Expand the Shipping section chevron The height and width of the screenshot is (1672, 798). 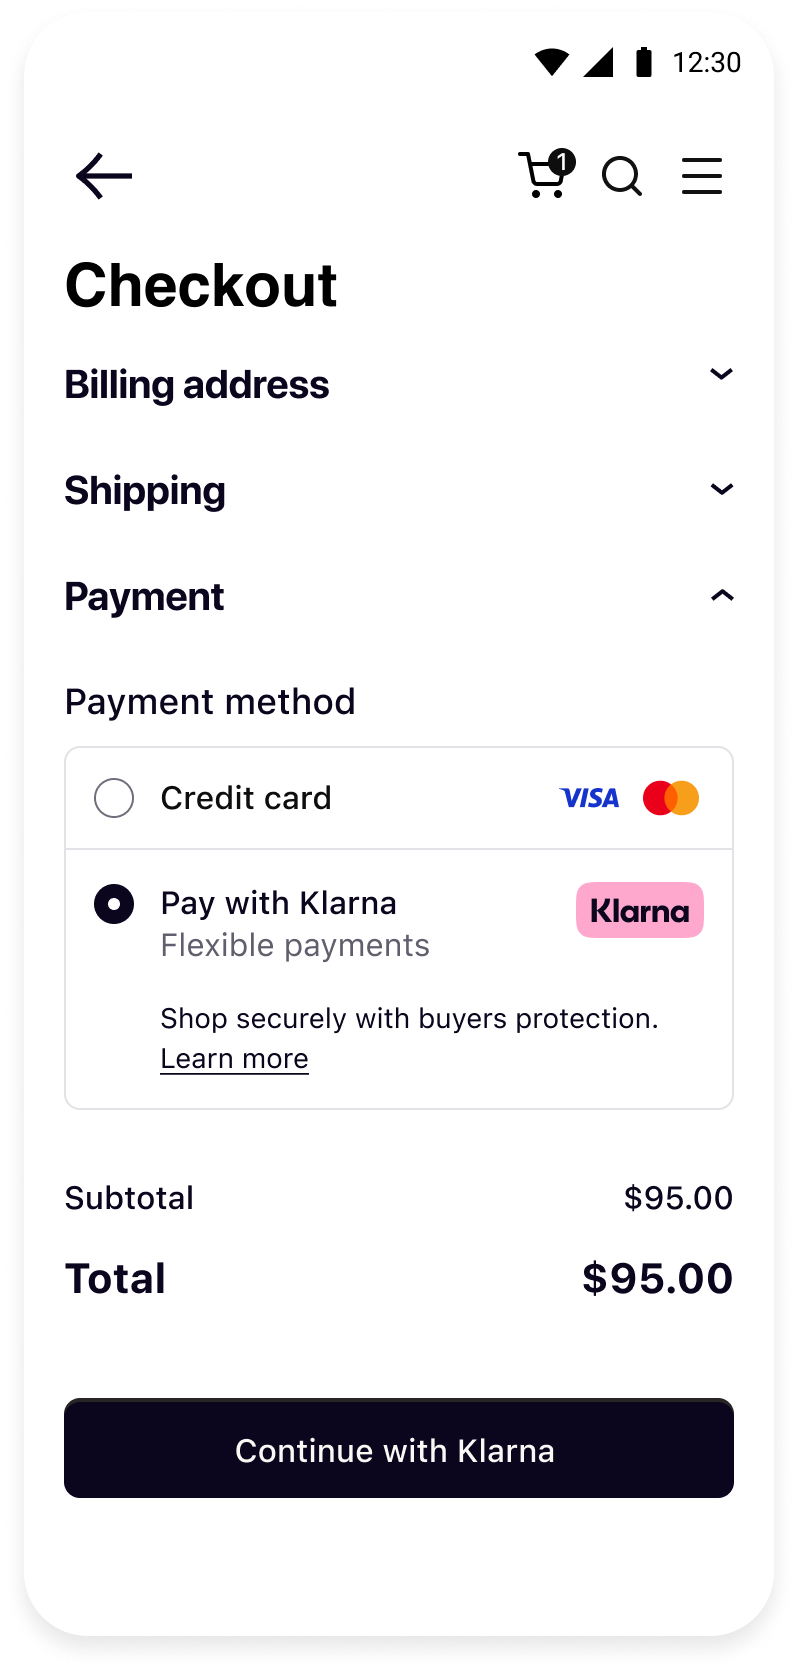722,489
